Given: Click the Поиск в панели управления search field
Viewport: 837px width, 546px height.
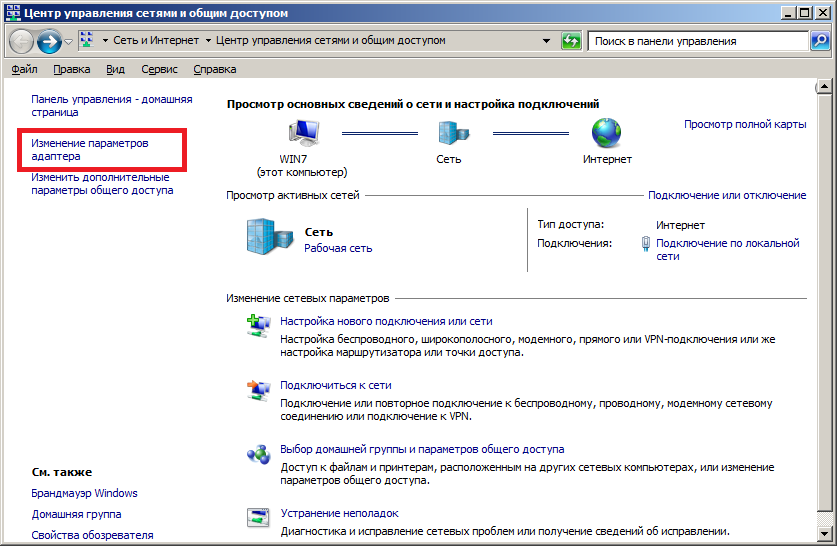Looking at the screenshot, I should pyautogui.click(x=697, y=42).
